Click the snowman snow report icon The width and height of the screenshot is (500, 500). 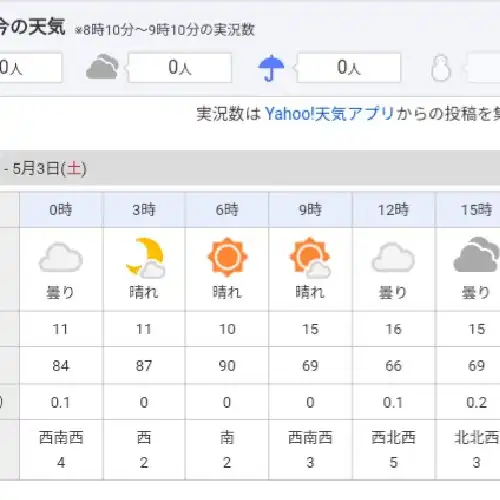click(441, 68)
